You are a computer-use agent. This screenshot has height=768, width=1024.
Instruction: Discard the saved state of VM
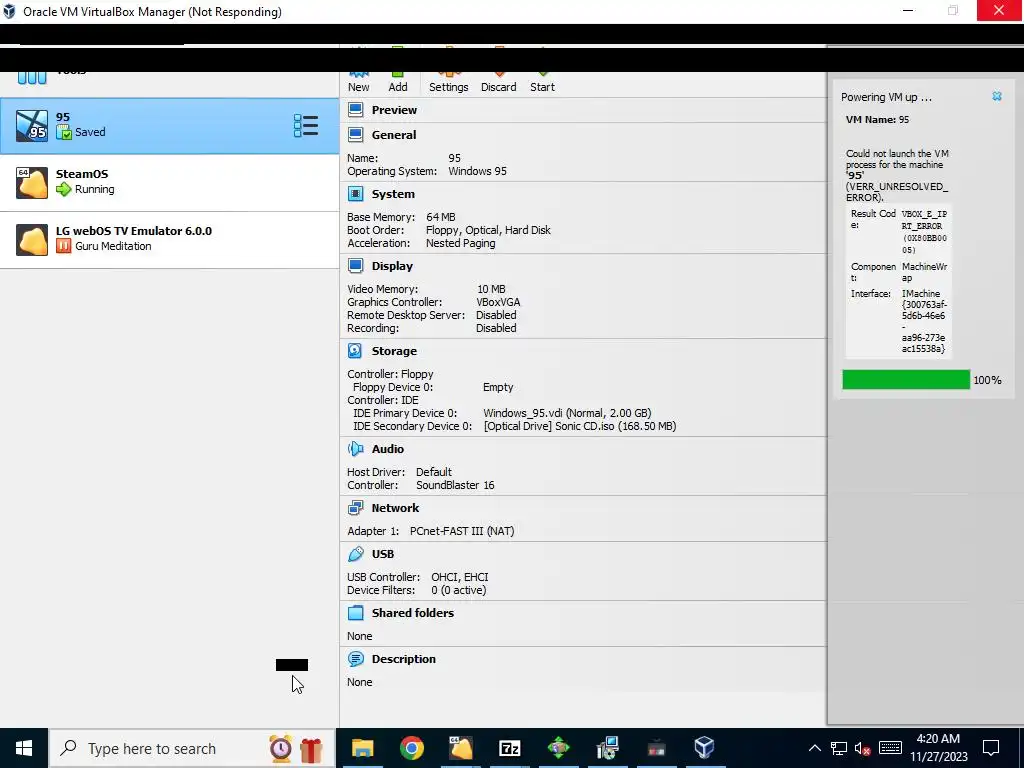click(x=498, y=82)
